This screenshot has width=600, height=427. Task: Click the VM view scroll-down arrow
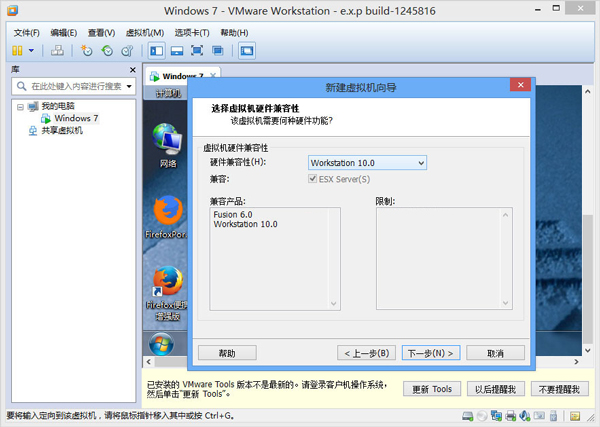coord(587,350)
